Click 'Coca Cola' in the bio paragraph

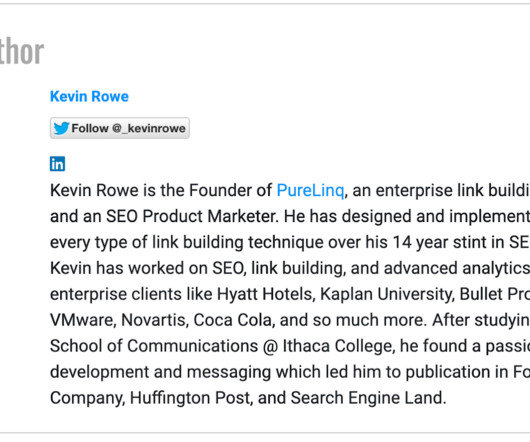pos(233,320)
